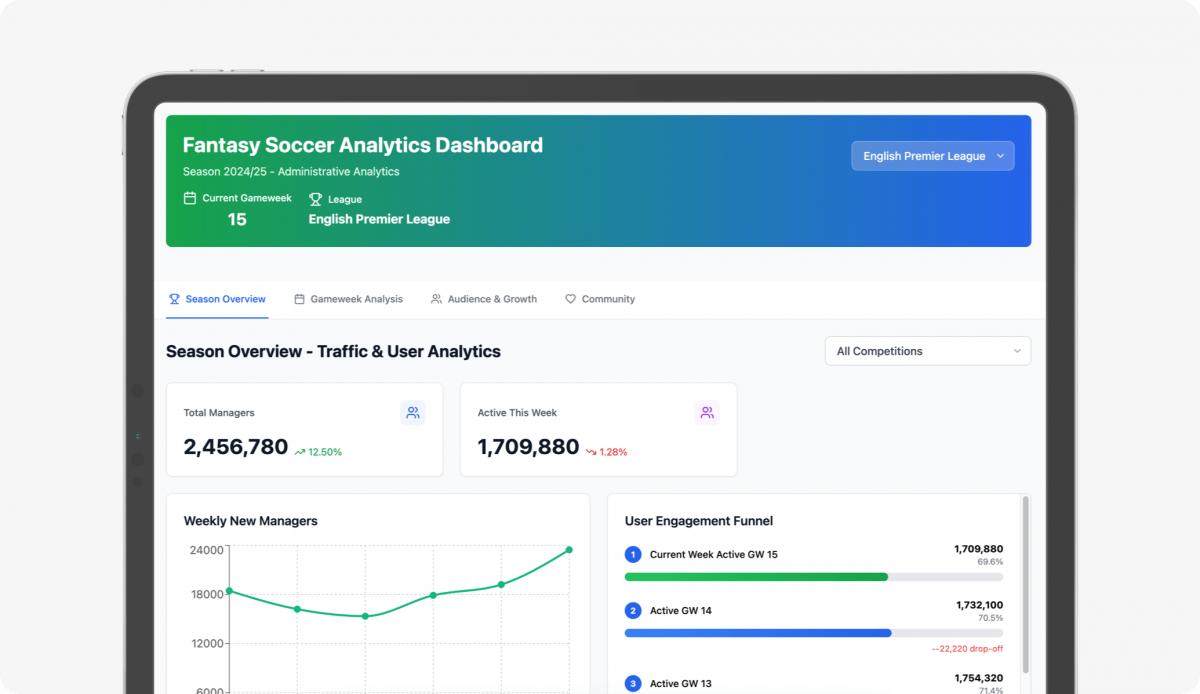Click the Active GW 14 funnel step label
Viewport: 1200px width, 694px height.
click(680, 610)
